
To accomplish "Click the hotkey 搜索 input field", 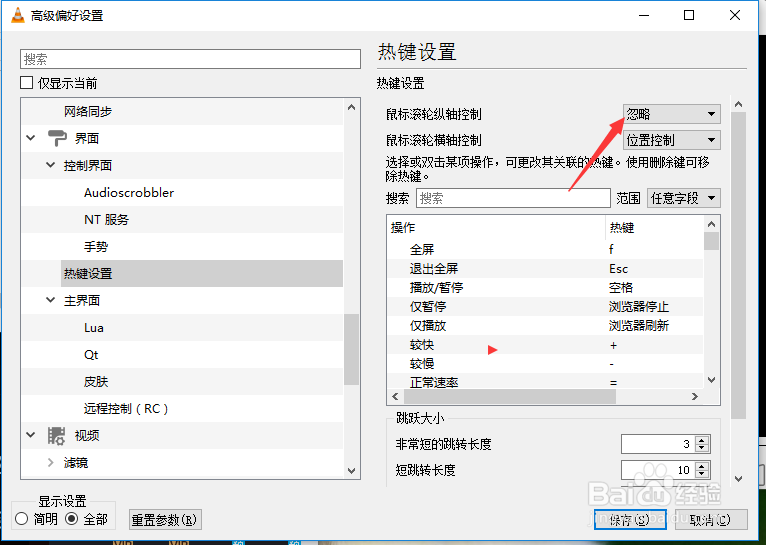I will (513, 198).
